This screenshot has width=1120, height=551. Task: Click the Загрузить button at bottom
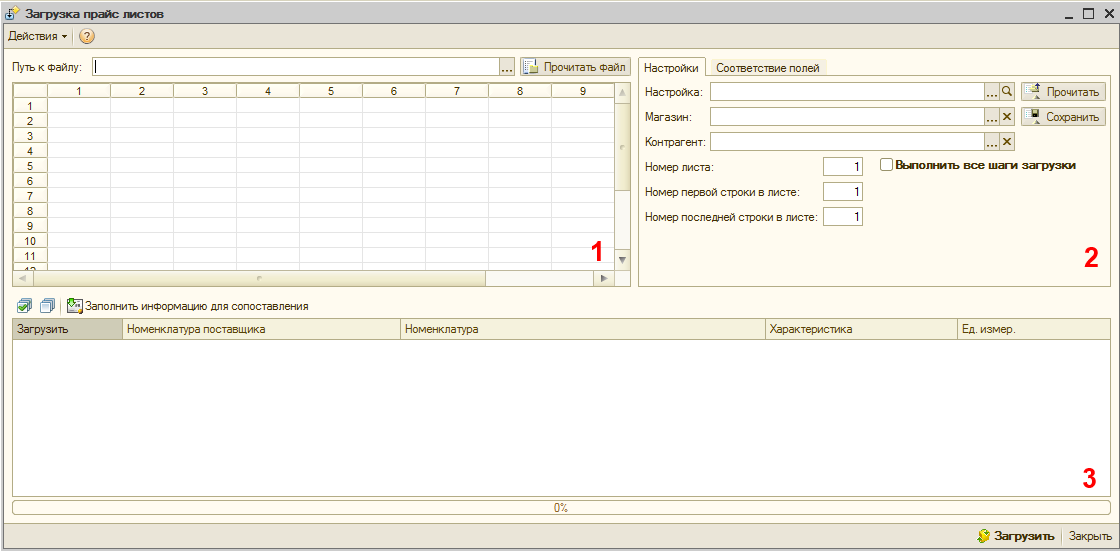[1016, 536]
